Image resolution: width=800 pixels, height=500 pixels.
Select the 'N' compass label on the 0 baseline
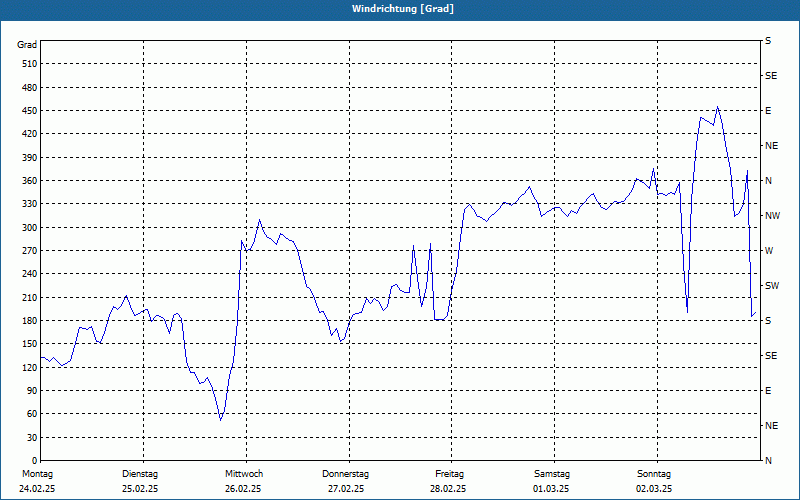click(x=768, y=461)
